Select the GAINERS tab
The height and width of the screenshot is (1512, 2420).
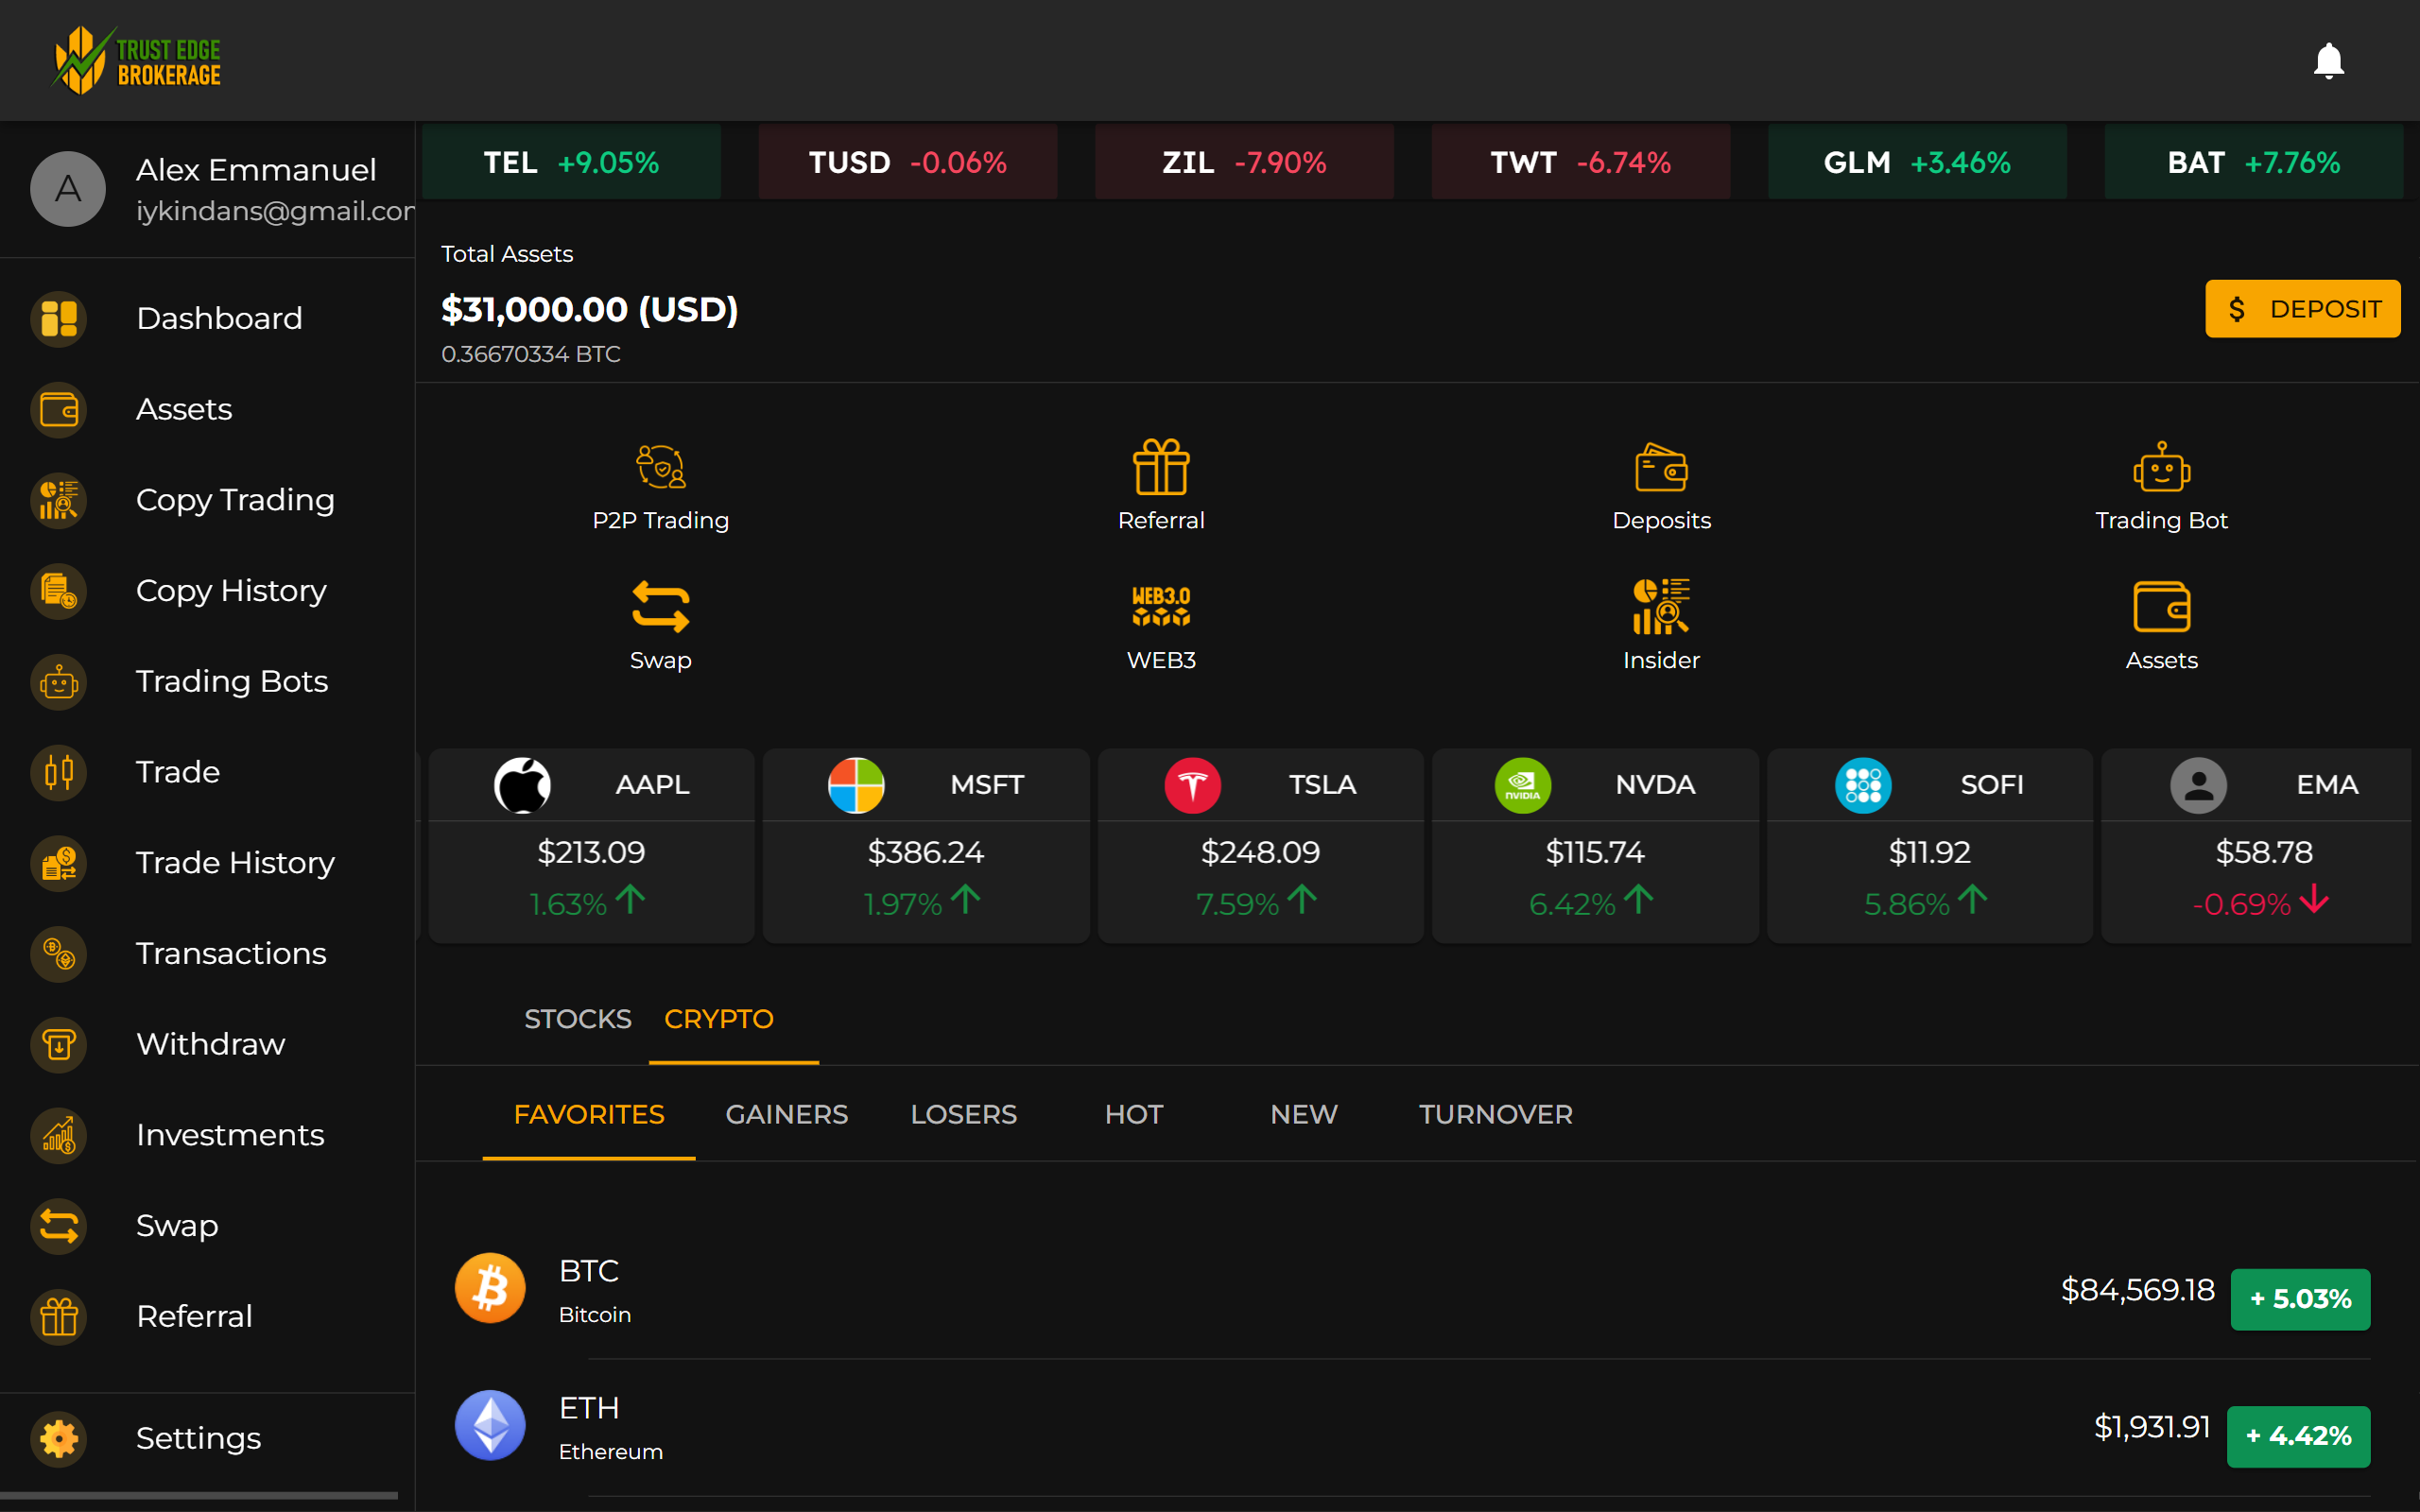coord(787,1114)
